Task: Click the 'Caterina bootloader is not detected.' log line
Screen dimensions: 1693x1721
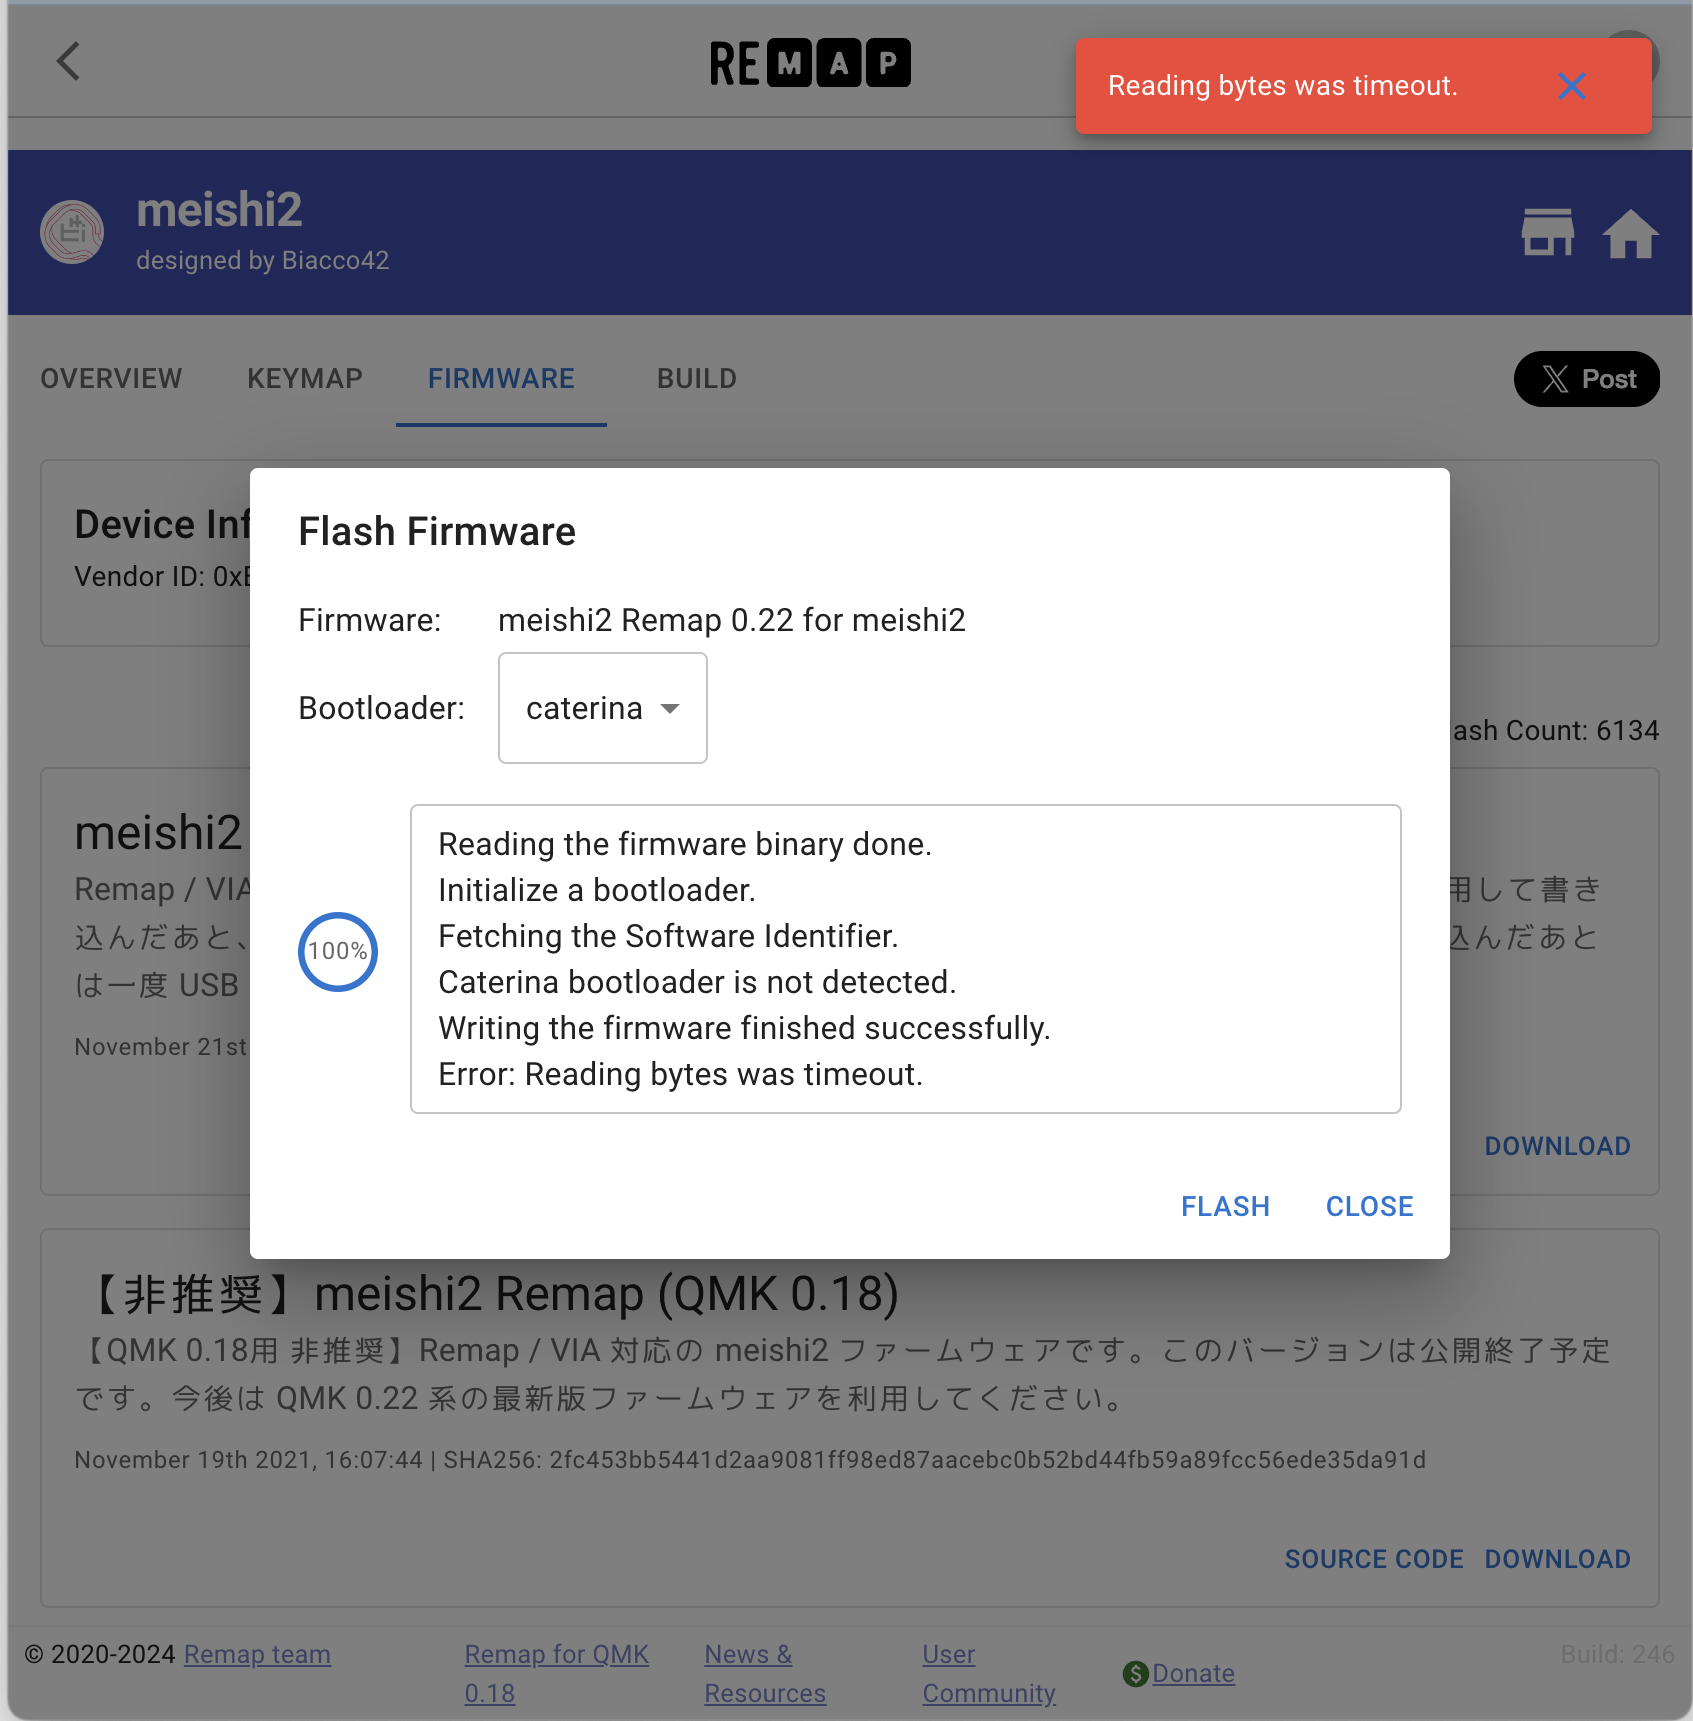Action: coord(697,982)
